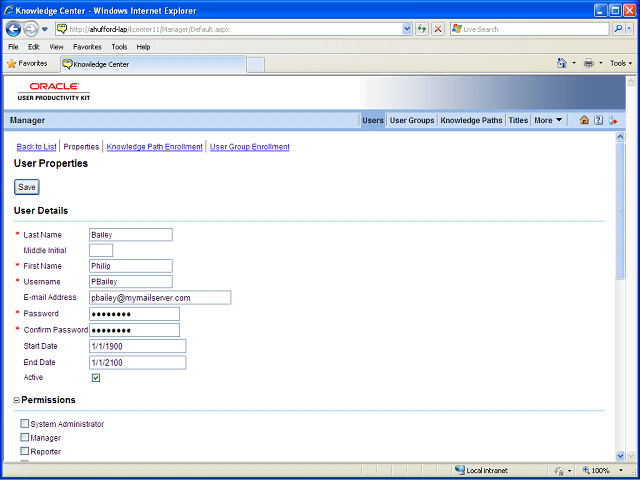640x480 pixels.
Task: Open the address bar history dropdown
Action: [x=407, y=29]
